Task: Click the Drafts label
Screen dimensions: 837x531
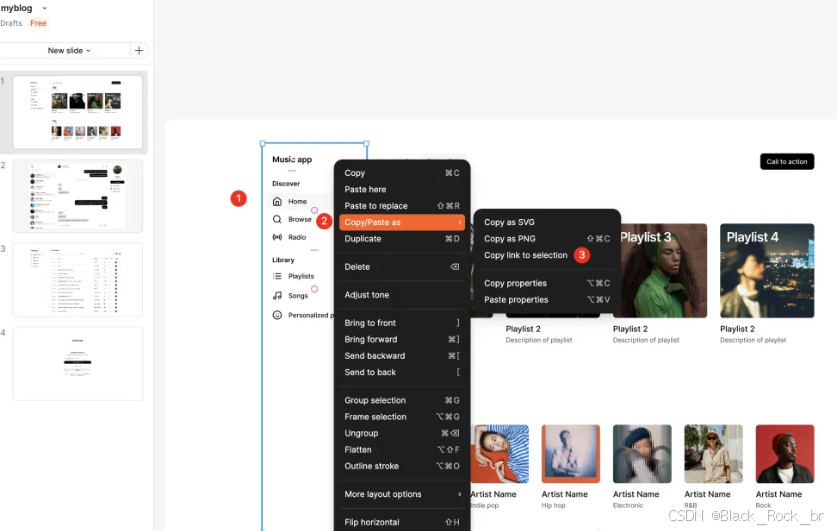Action: pyautogui.click(x=11, y=23)
